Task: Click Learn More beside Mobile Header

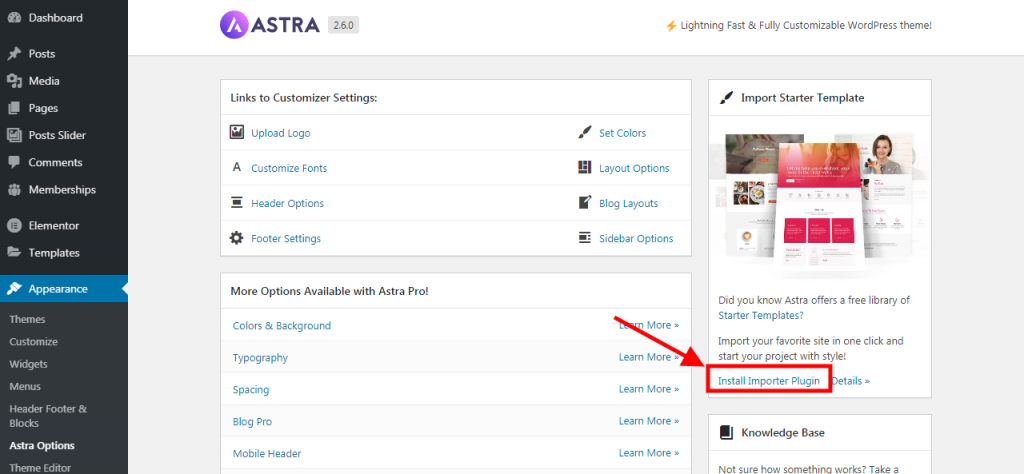Action: point(649,453)
